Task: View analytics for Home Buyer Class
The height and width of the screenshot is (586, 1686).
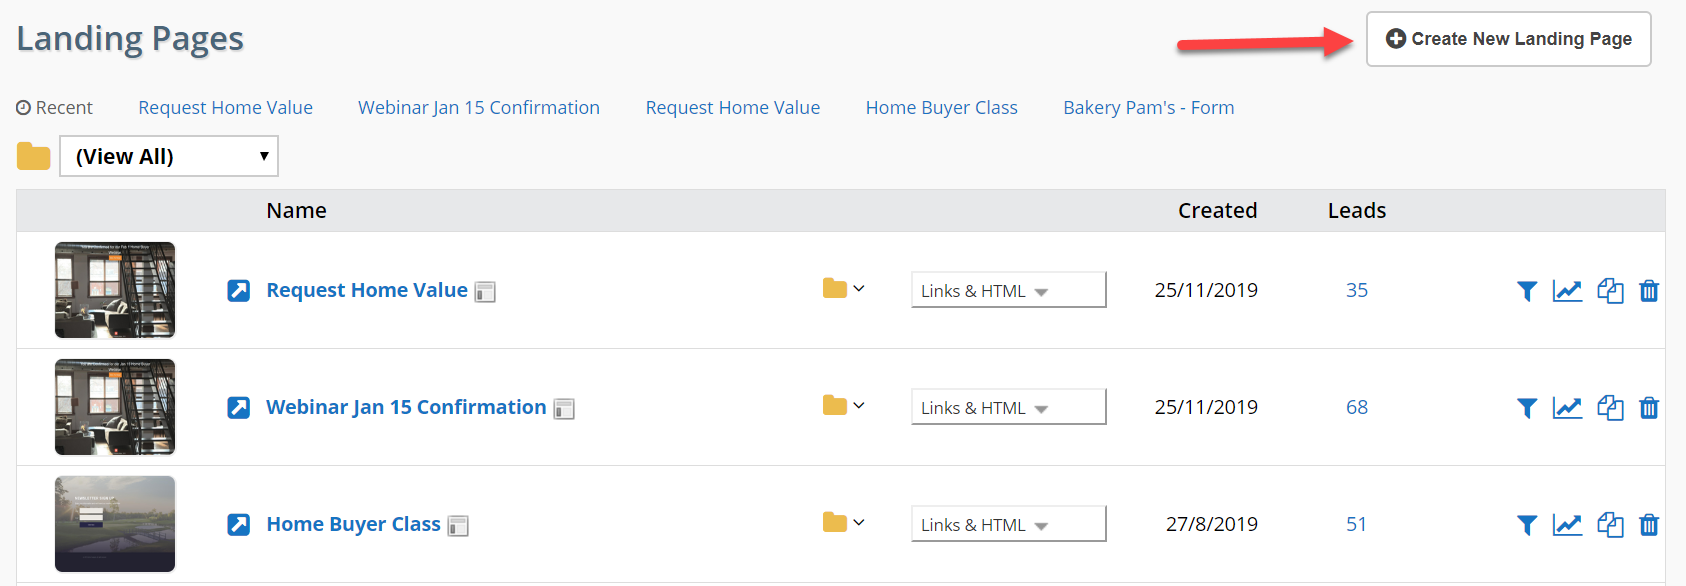Action: [x=1567, y=524]
